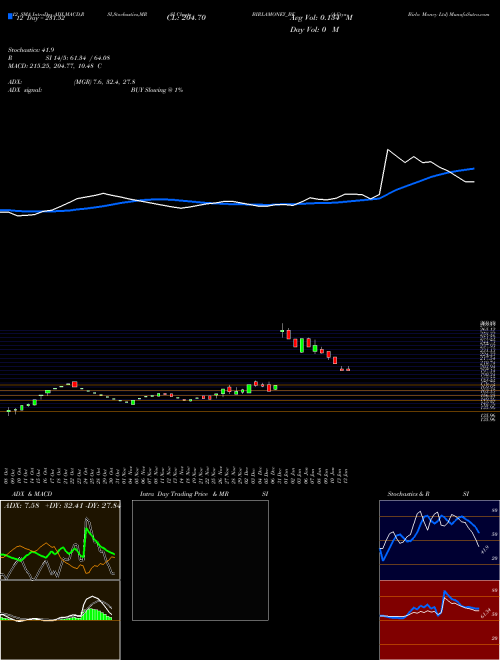500x660 pixels.
Task: Click the "ADX & MACD" panel title
Action: 30,494
